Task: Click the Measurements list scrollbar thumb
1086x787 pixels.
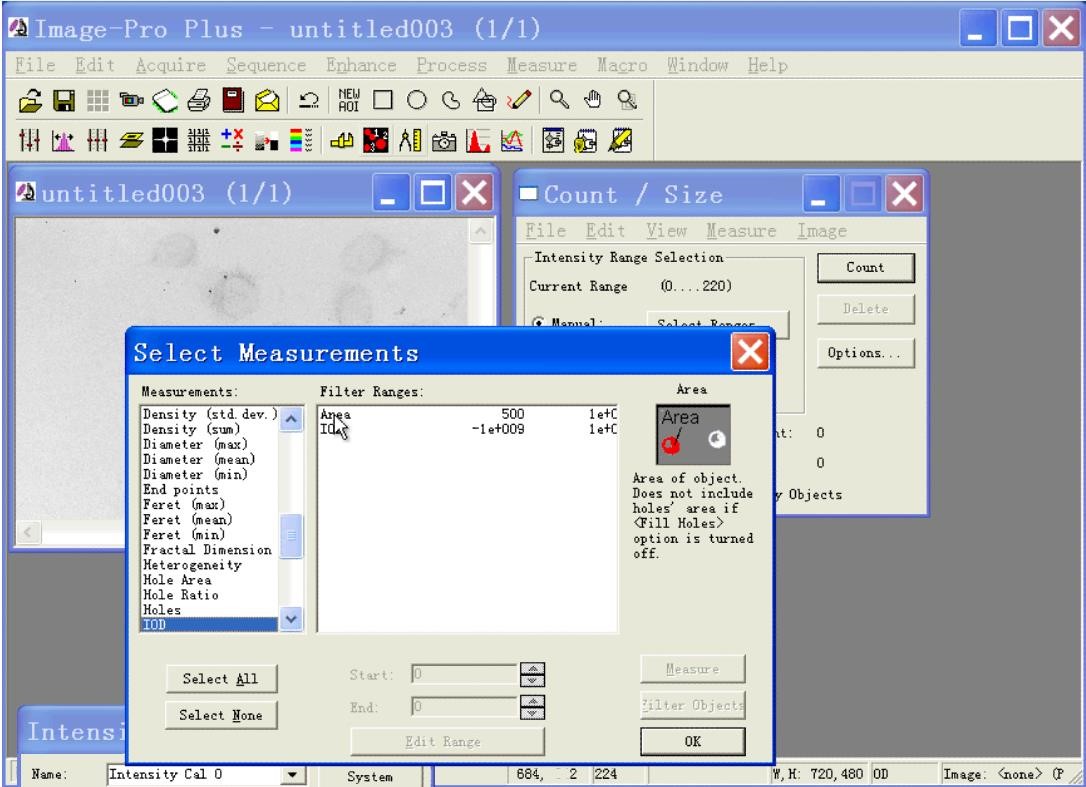Action: (292, 536)
